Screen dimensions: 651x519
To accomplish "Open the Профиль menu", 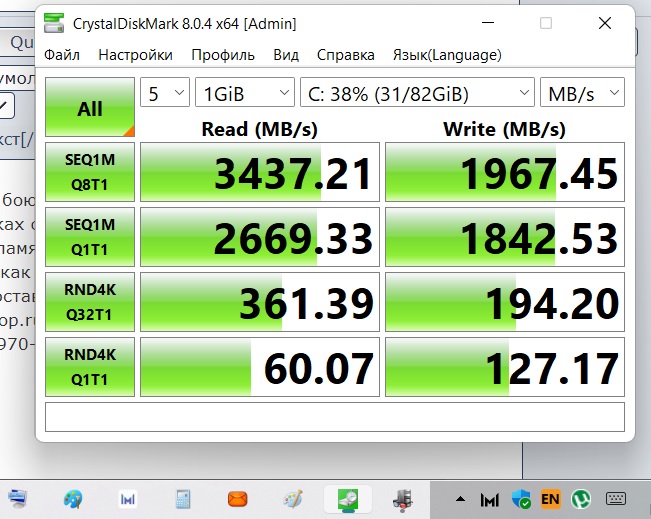I will coord(223,55).
